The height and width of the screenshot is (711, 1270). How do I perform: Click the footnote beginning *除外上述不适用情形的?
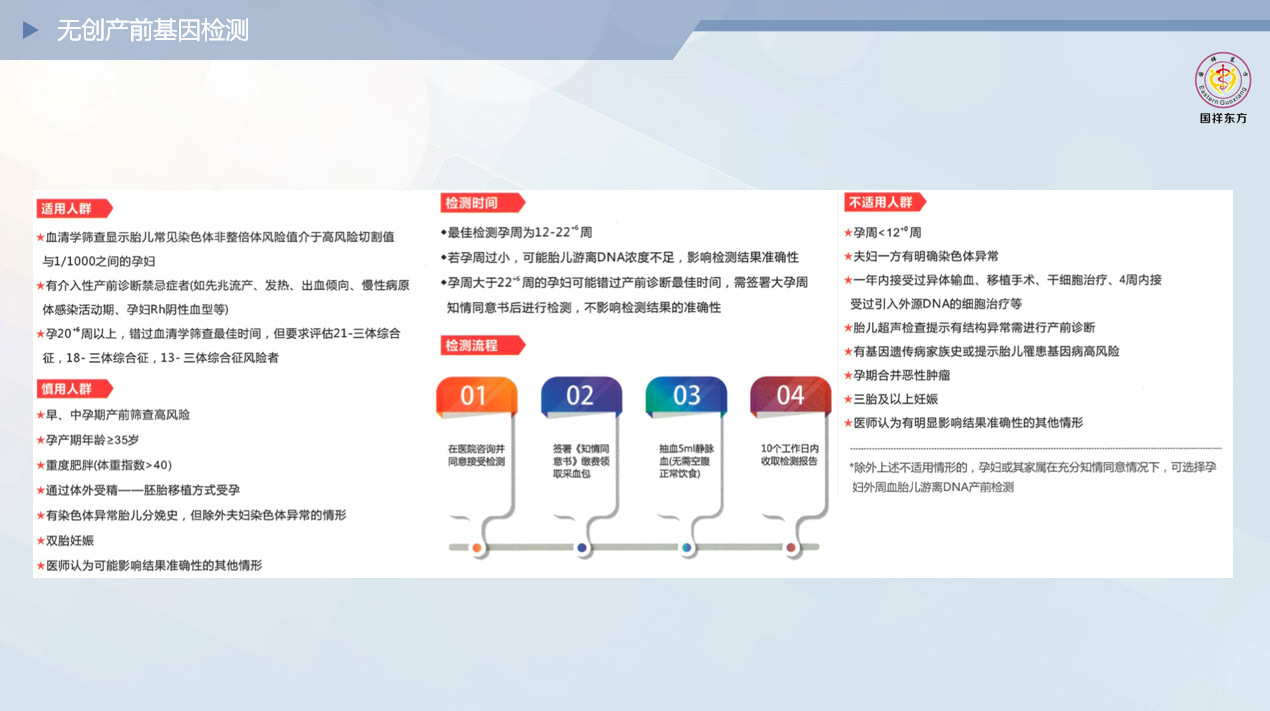click(1033, 477)
